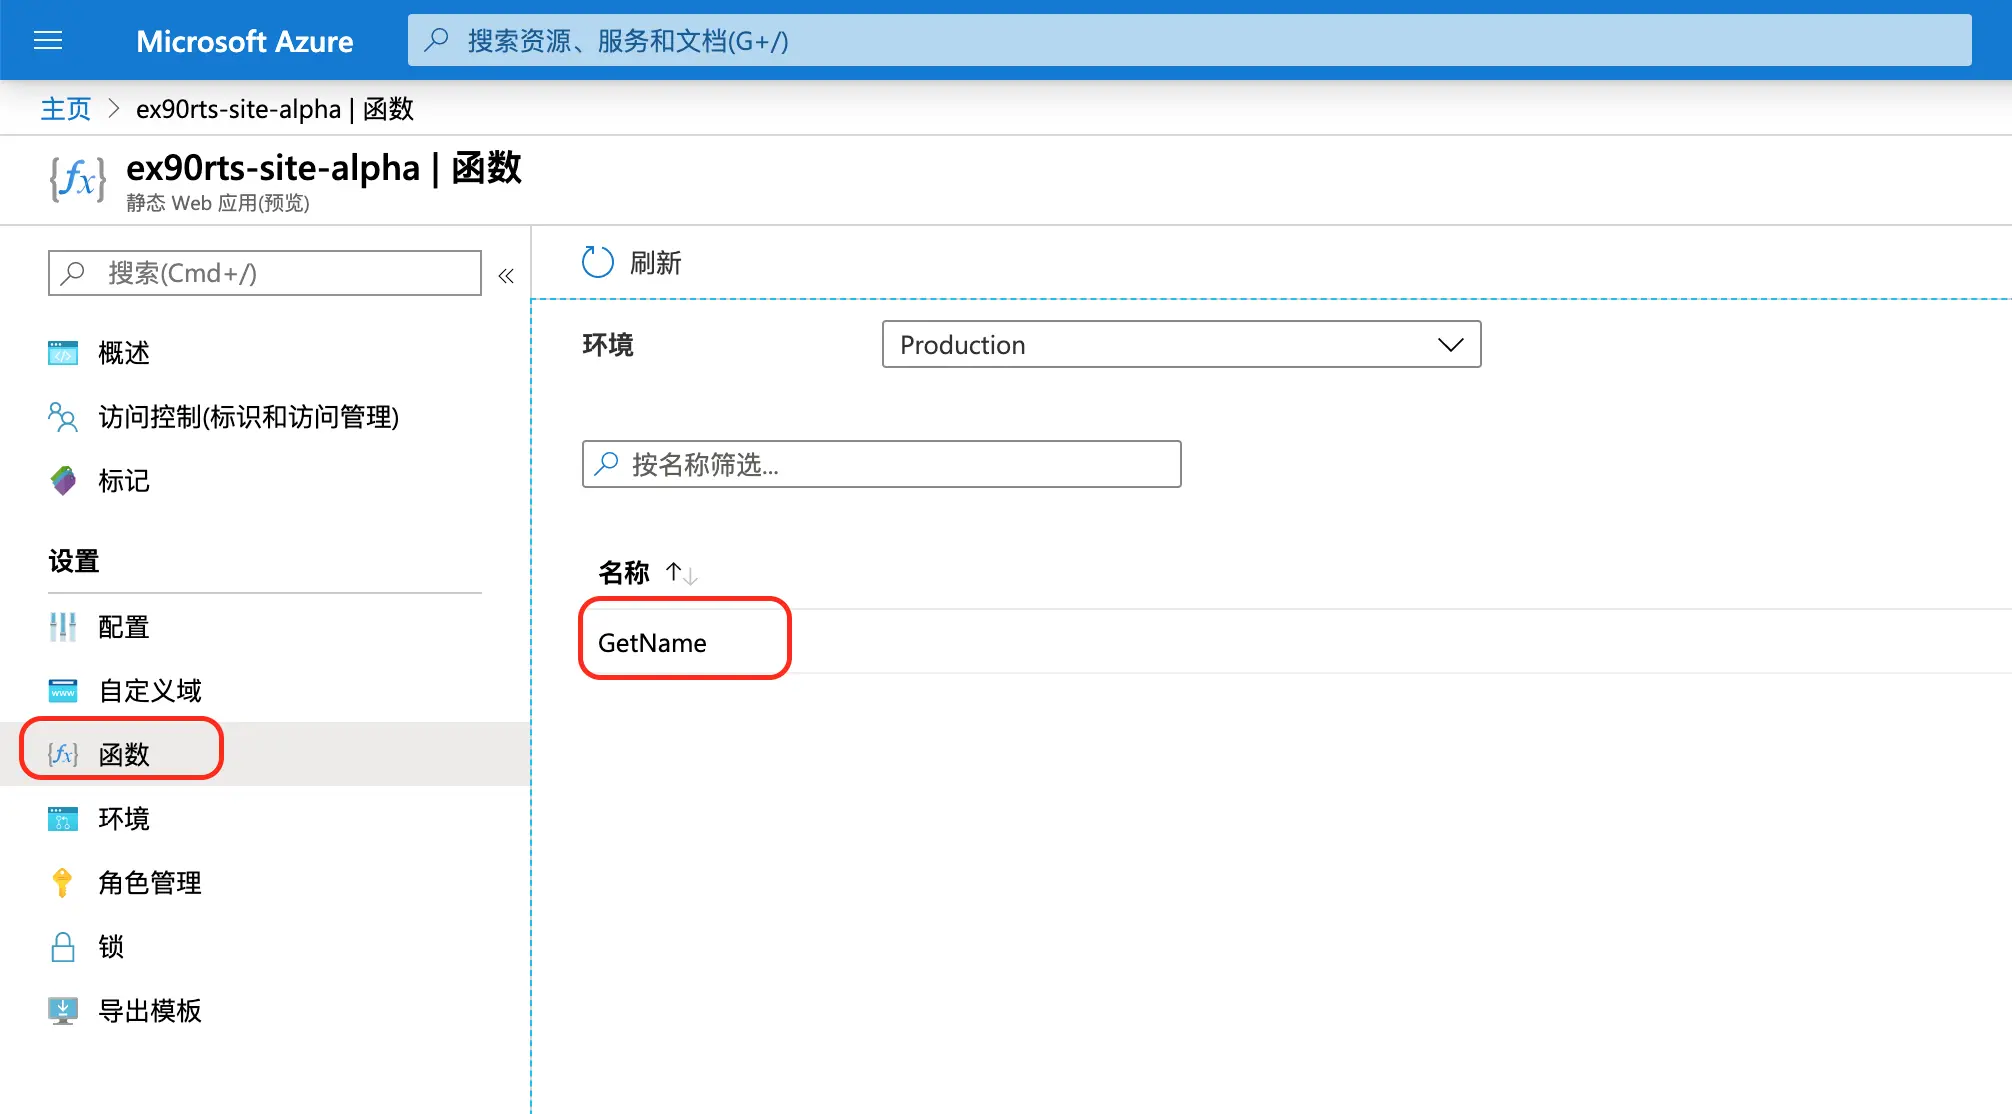This screenshot has height=1114, width=2012.
Task: Open the Production environment dropdown
Action: point(1180,345)
